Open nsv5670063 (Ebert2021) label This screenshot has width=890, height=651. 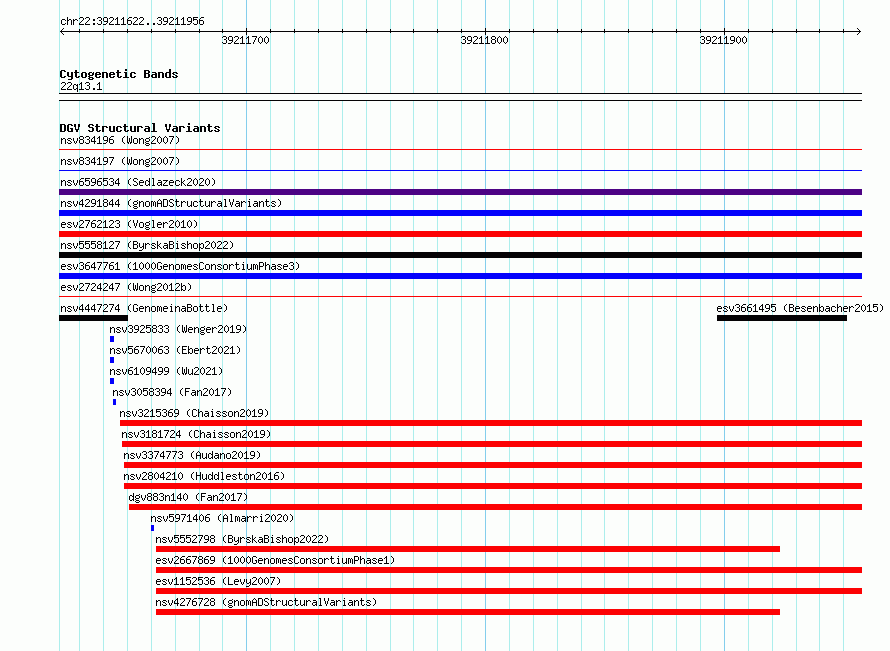click(x=175, y=350)
